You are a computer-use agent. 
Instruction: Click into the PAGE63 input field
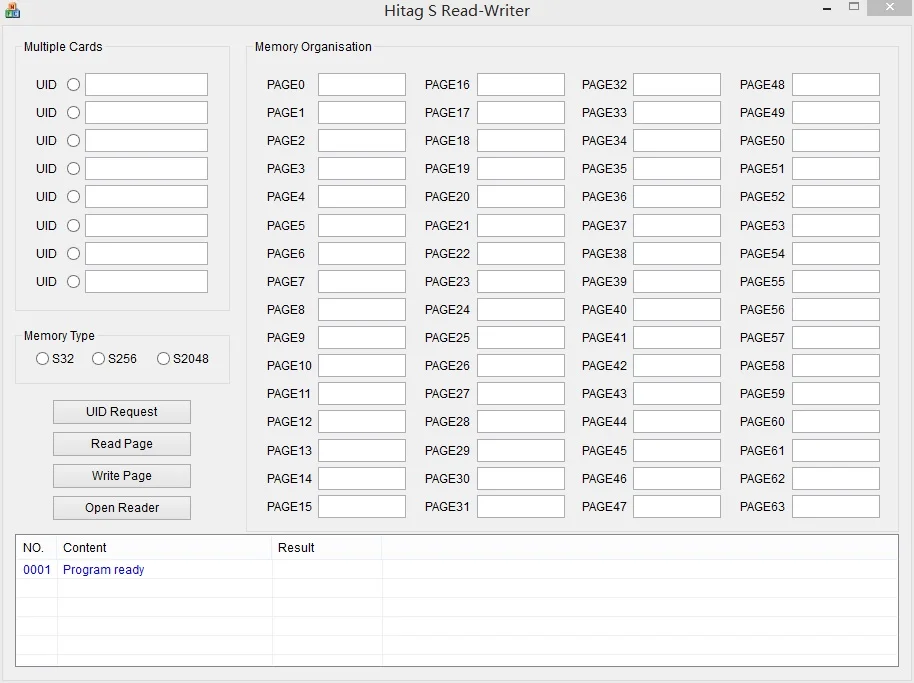[x=836, y=506]
